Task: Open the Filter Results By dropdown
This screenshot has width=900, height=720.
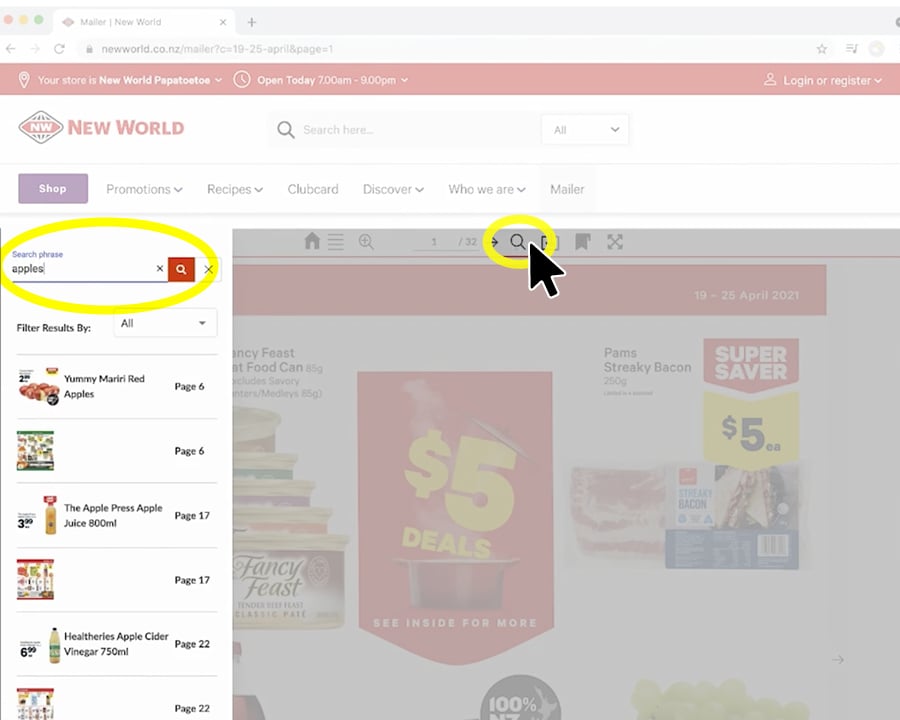Action: click(x=165, y=323)
